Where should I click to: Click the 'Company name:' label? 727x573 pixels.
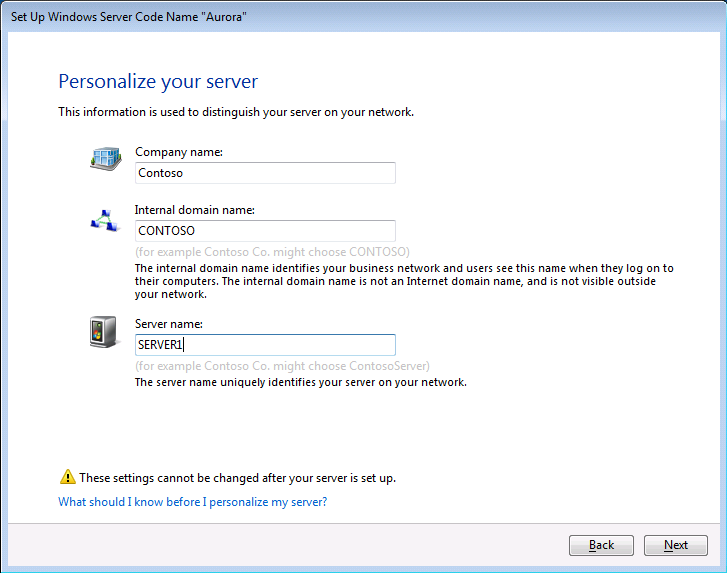(x=179, y=152)
